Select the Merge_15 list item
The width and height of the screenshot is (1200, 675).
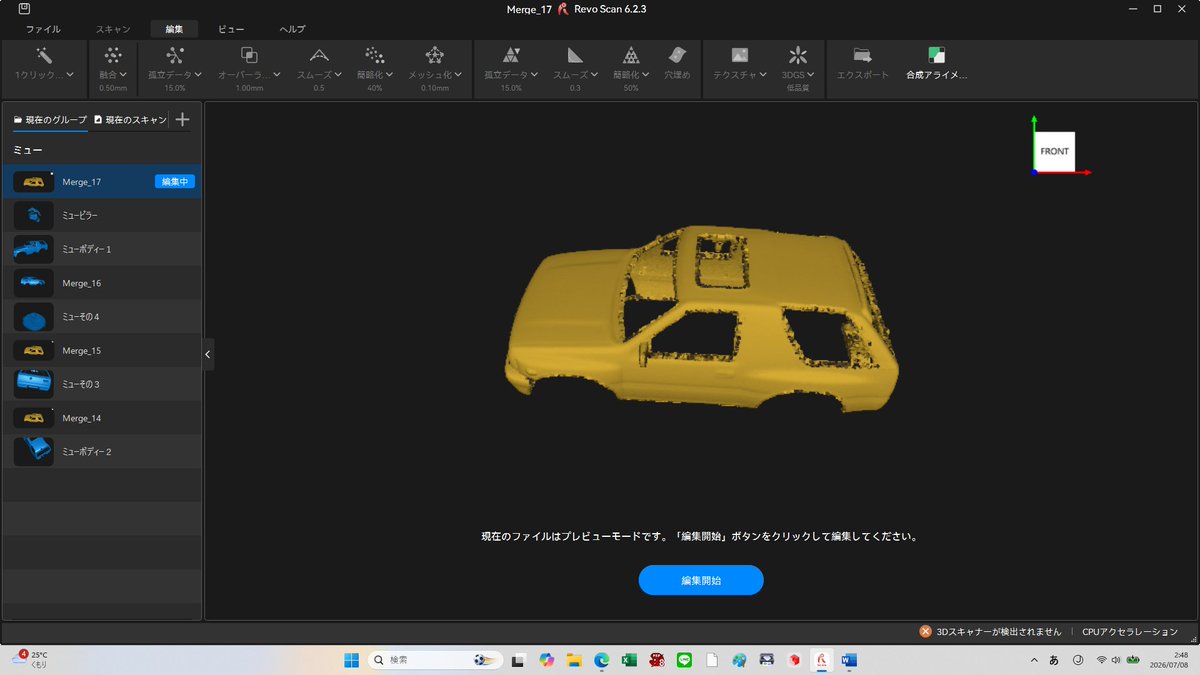102,351
